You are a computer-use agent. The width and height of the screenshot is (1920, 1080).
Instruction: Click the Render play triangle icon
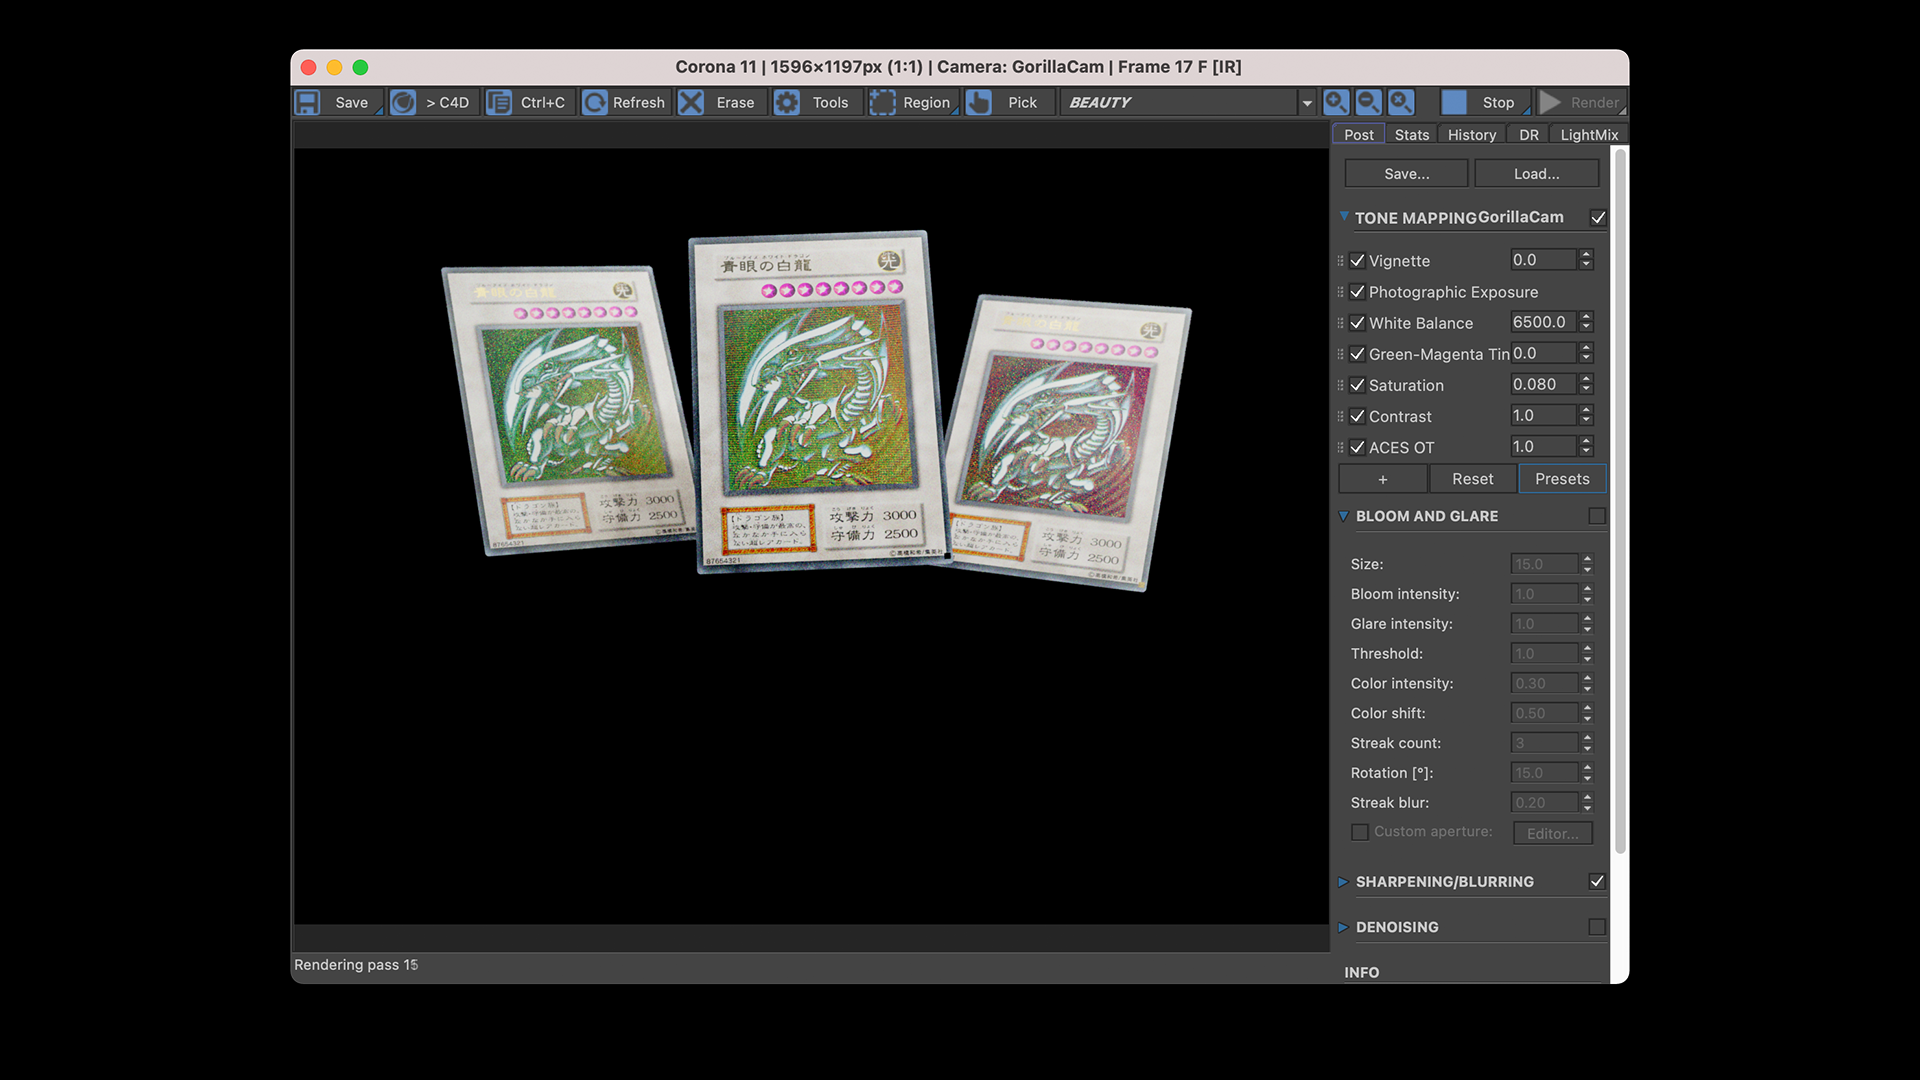pos(1550,102)
